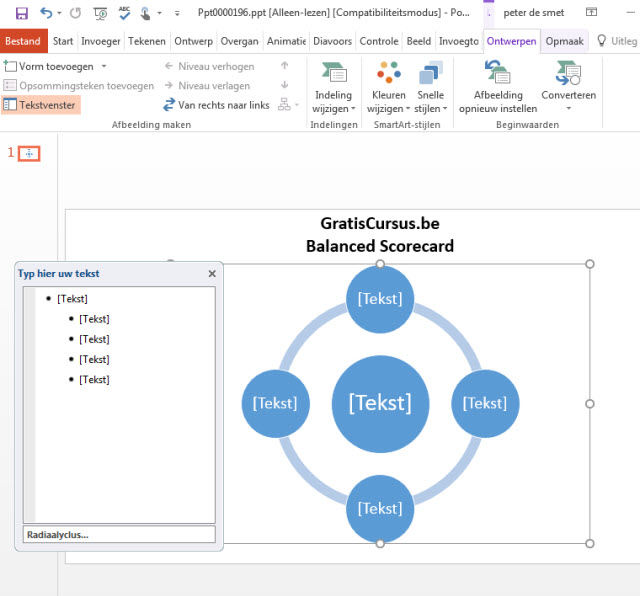This screenshot has width=640, height=596.
Task: Select the center [Tekst] circle in SmartArt
Action: [x=380, y=404]
